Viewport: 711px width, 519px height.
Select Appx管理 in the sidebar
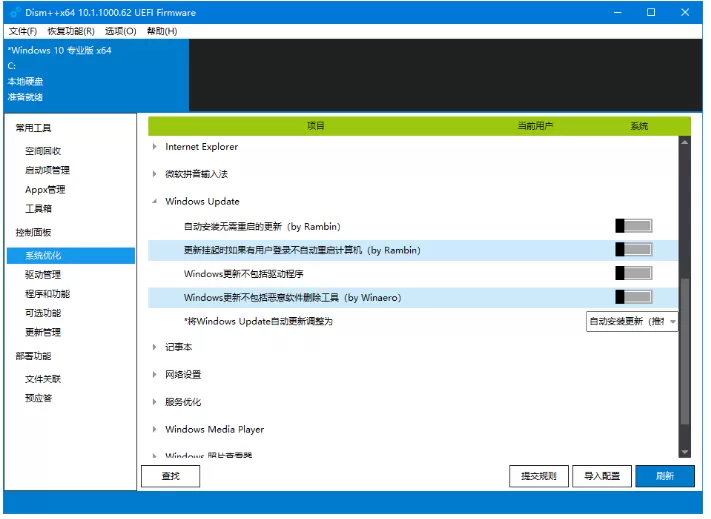[x=45, y=191]
